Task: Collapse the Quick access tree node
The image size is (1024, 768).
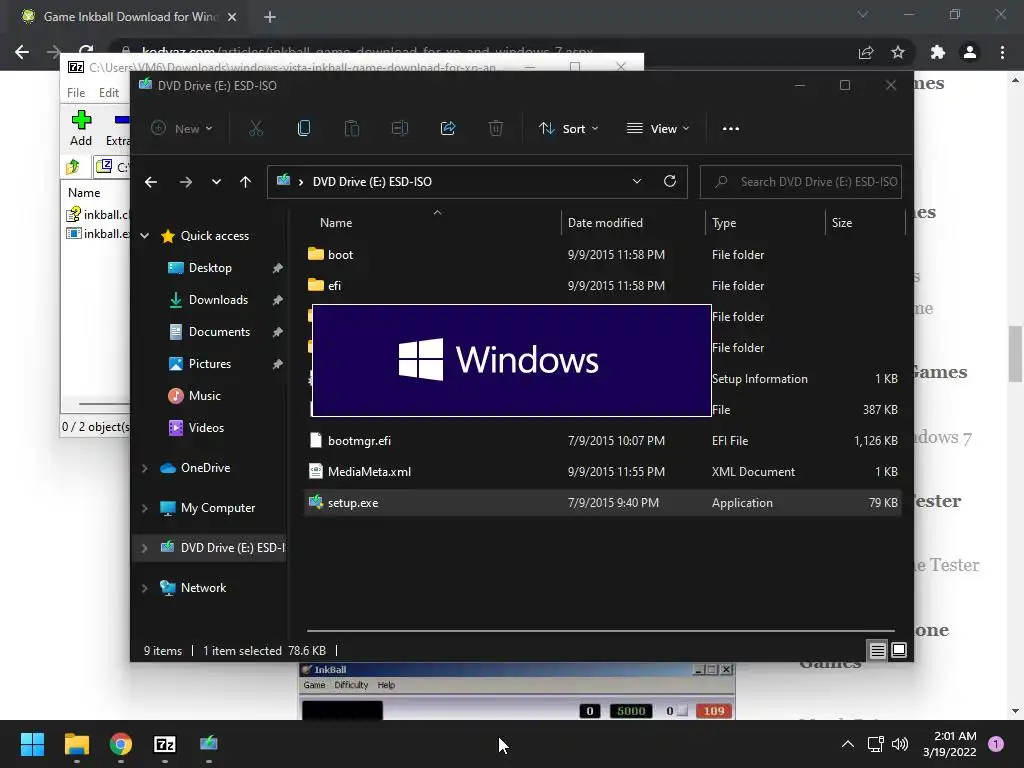Action: [x=145, y=236]
